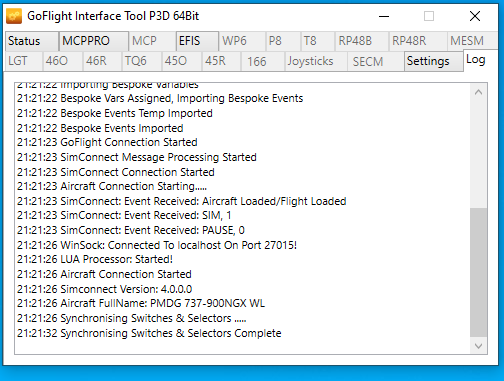Open the T8 tab
Screen dimensions: 504x381
[318, 41]
